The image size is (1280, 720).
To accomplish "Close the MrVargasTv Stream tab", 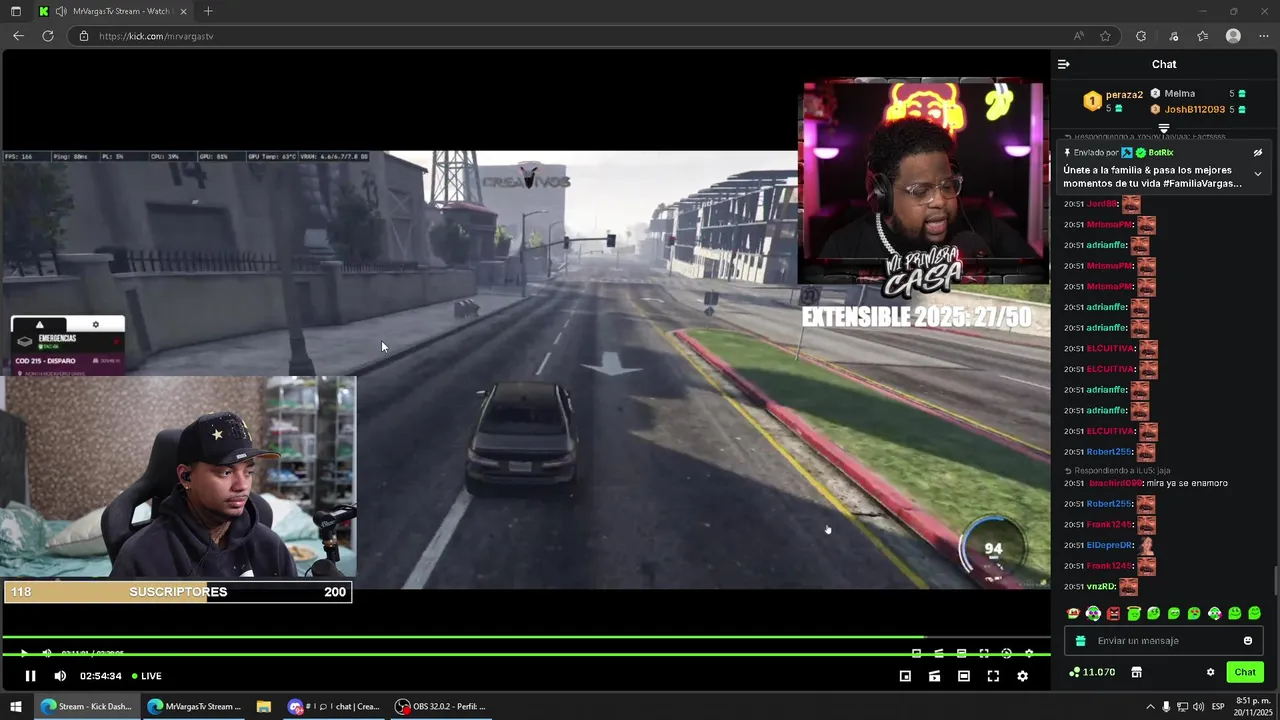I will [x=181, y=11].
